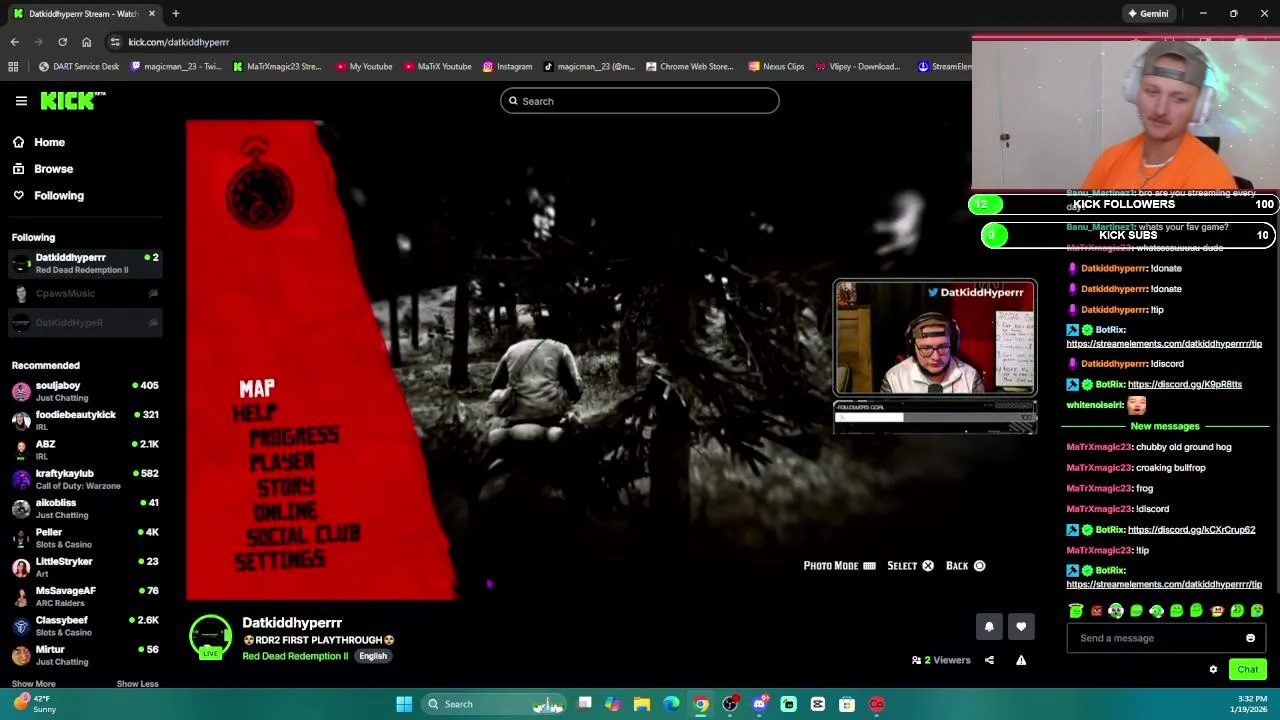Click the English language tag
Image resolution: width=1280 pixels, height=720 pixels.
[373, 656]
